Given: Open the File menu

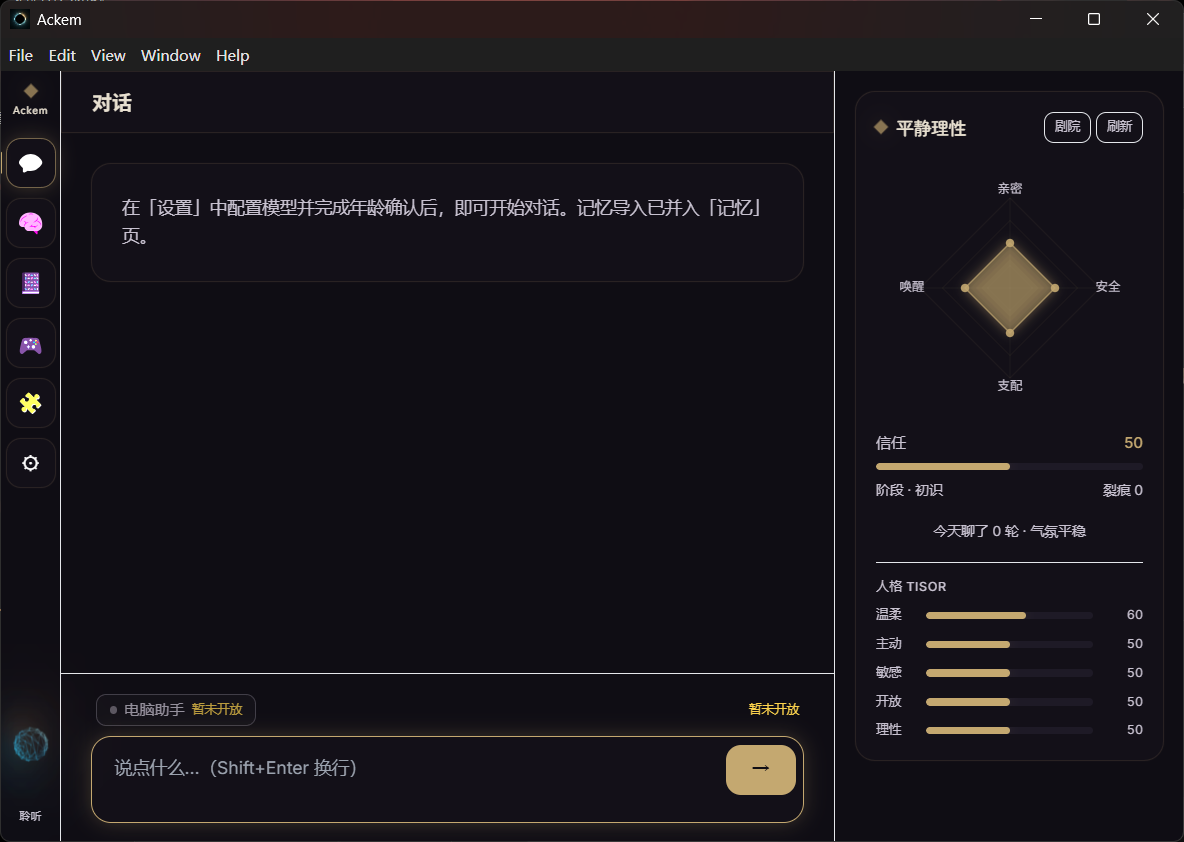Looking at the screenshot, I should tap(20, 55).
